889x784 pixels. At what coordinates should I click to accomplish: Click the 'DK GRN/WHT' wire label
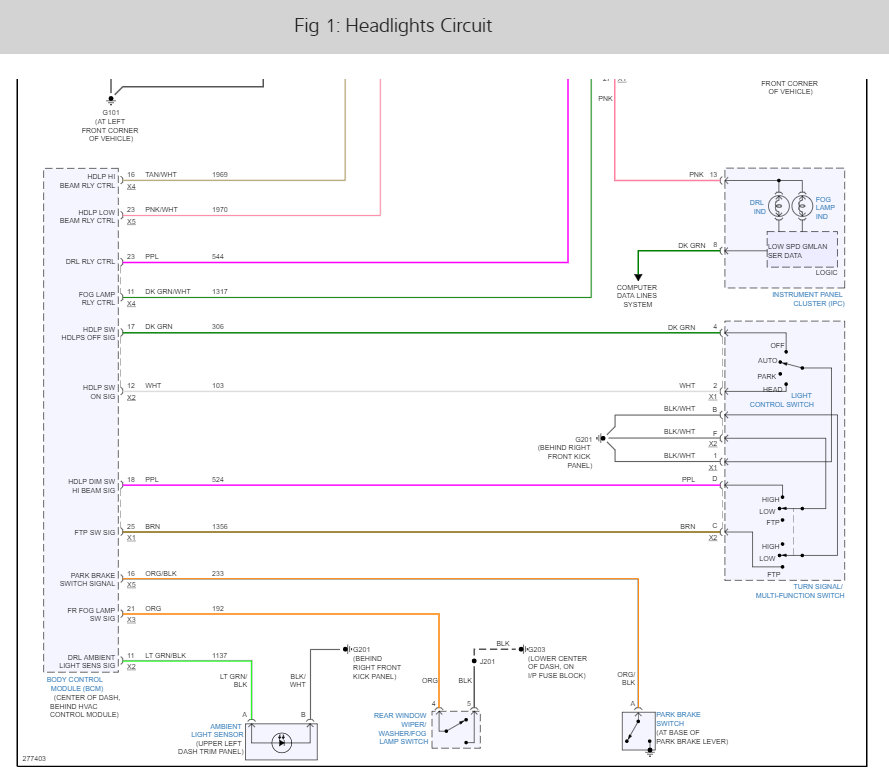click(x=168, y=292)
